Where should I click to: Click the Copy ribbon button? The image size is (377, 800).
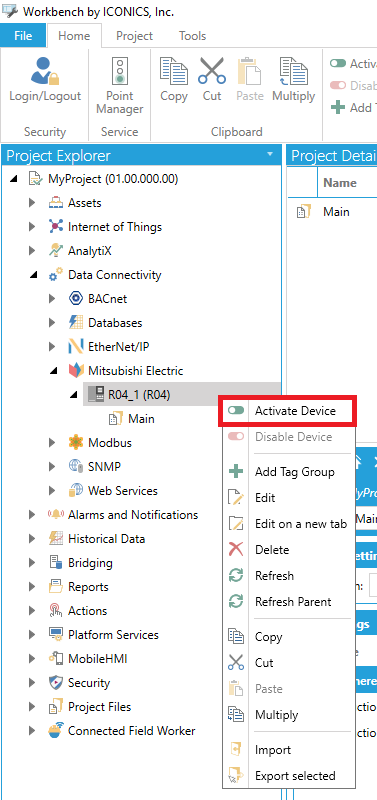(x=173, y=80)
